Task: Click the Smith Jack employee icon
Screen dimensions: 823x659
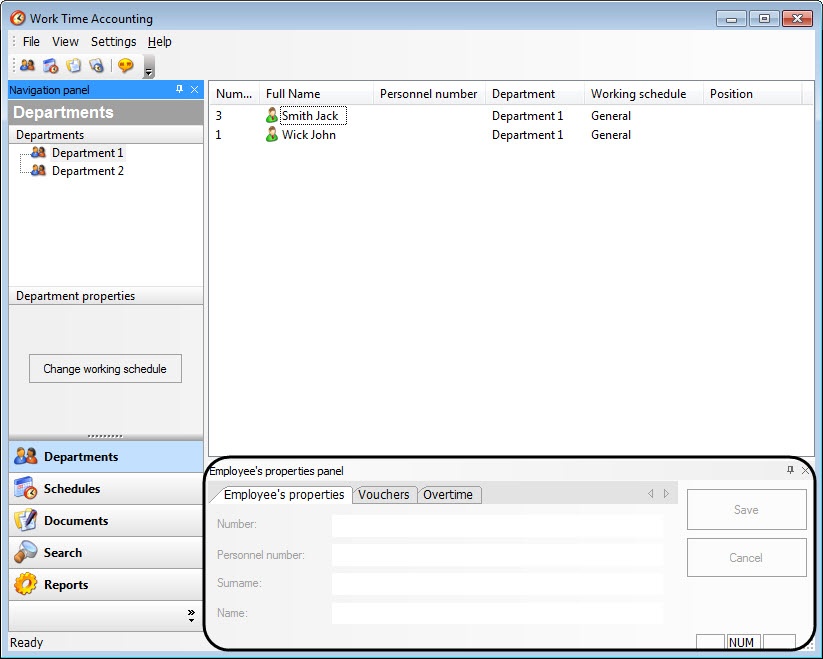Action: tap(272, 116)
